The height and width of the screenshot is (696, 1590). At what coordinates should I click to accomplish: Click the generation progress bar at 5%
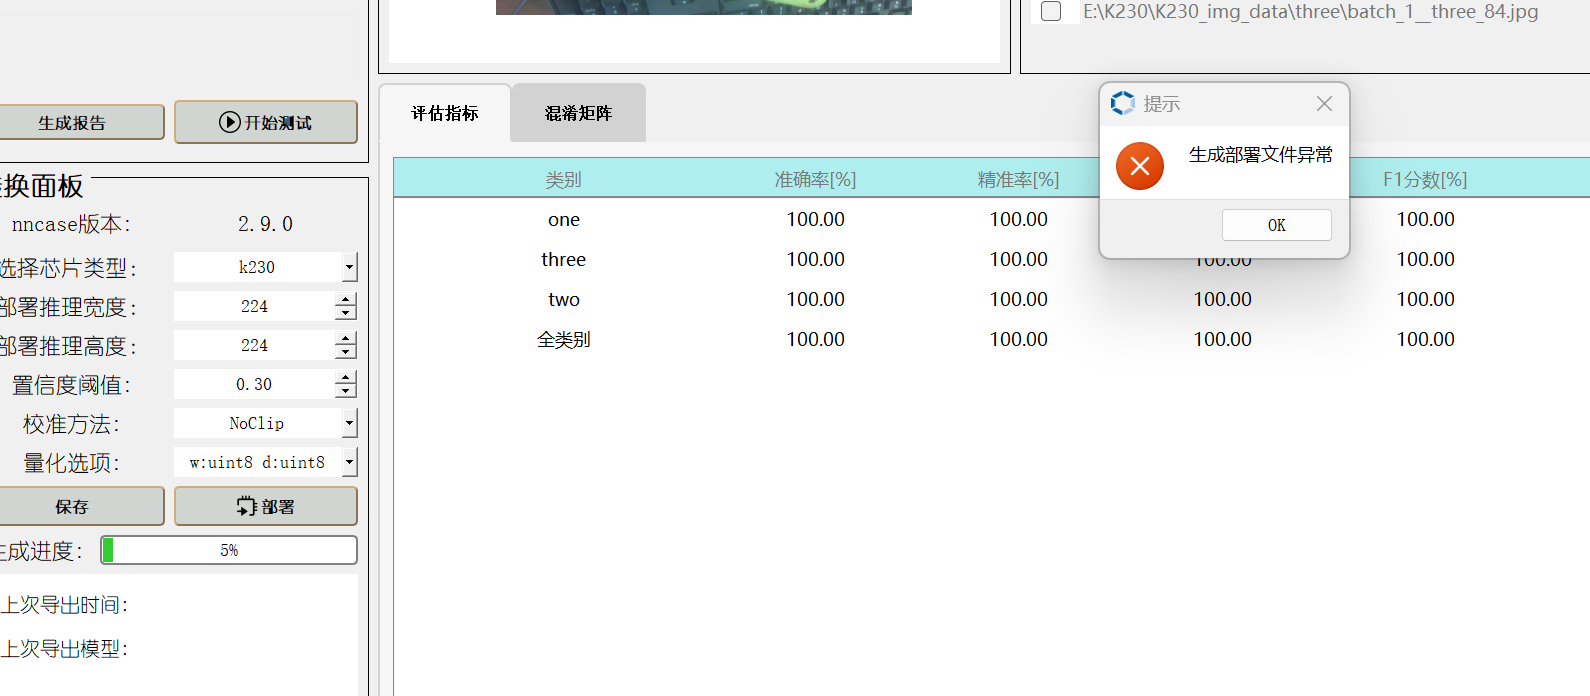click(229, 550)
